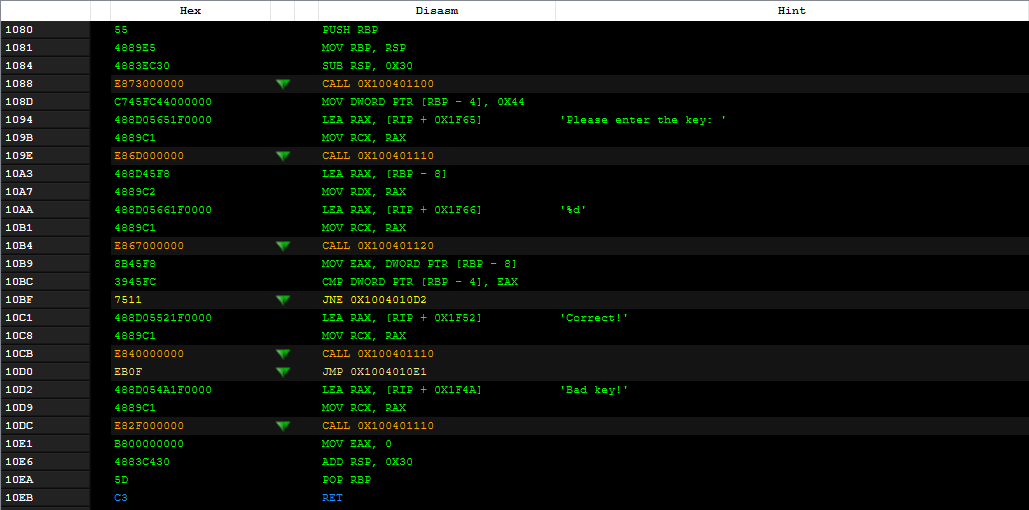The height and width of the screenshot is (510, 1029).
Task: Click the 'Please enter the key: ' hint
Action: (643, 120)
